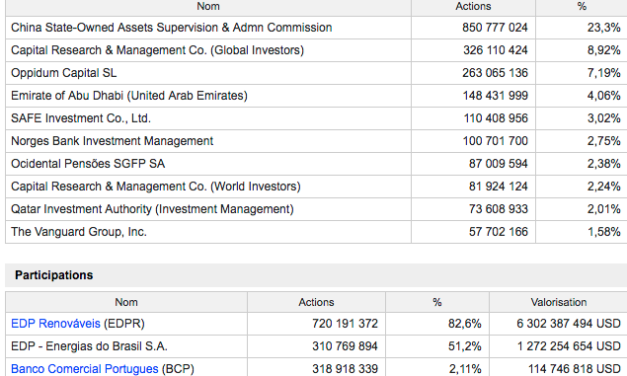This screenshot has height=376, width=627.
Task: Click the shares value 326 110 424
Action: point(495,50)
